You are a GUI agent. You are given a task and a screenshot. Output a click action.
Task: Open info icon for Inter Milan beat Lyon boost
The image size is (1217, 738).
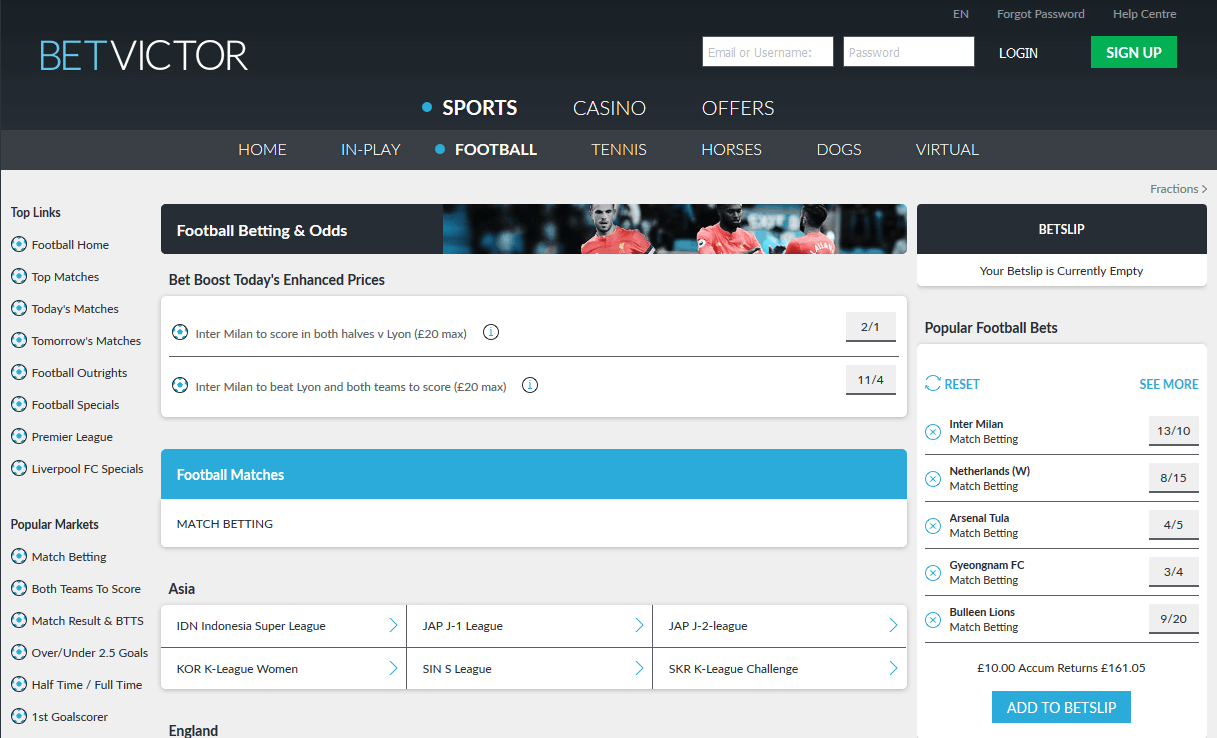tap(530, 385)
